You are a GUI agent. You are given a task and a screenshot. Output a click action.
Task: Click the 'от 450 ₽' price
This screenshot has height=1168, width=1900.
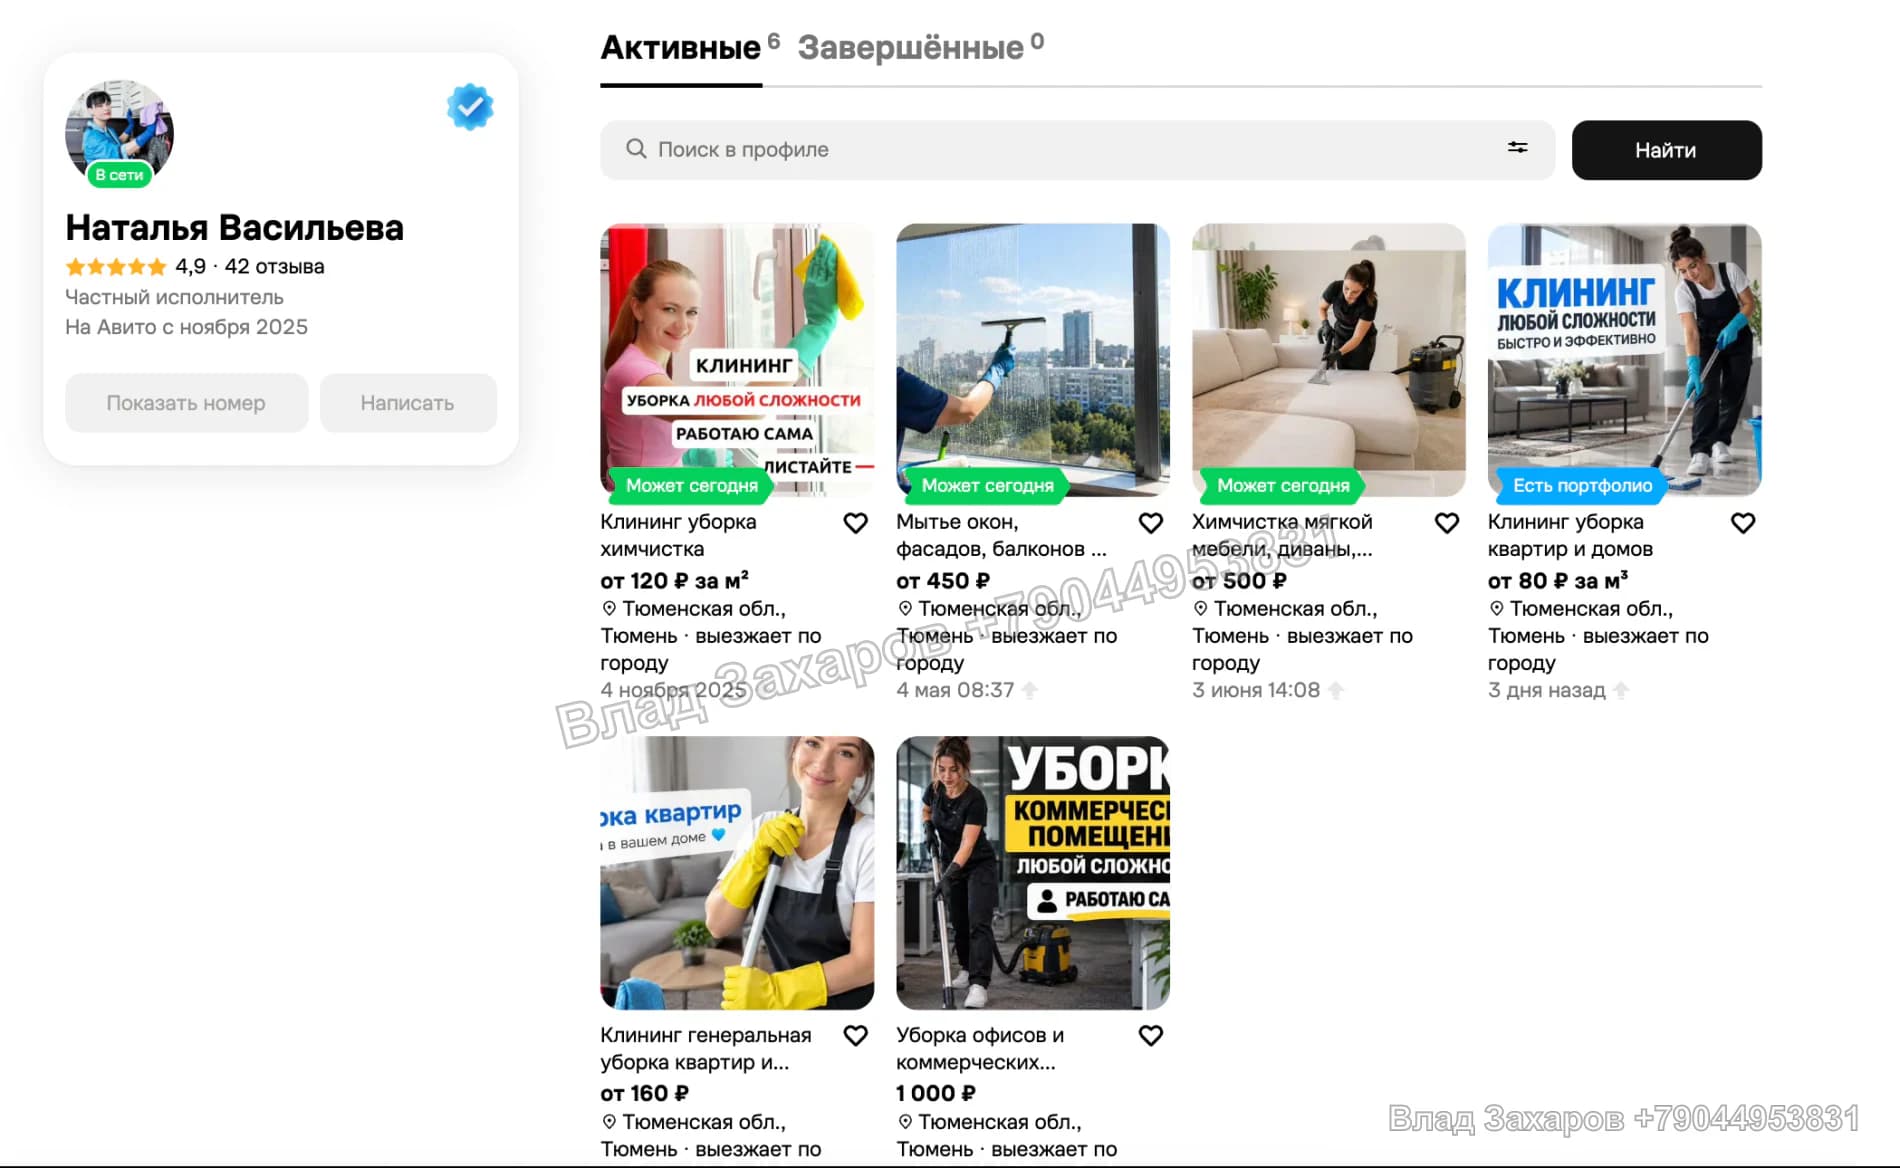point(943,581)
